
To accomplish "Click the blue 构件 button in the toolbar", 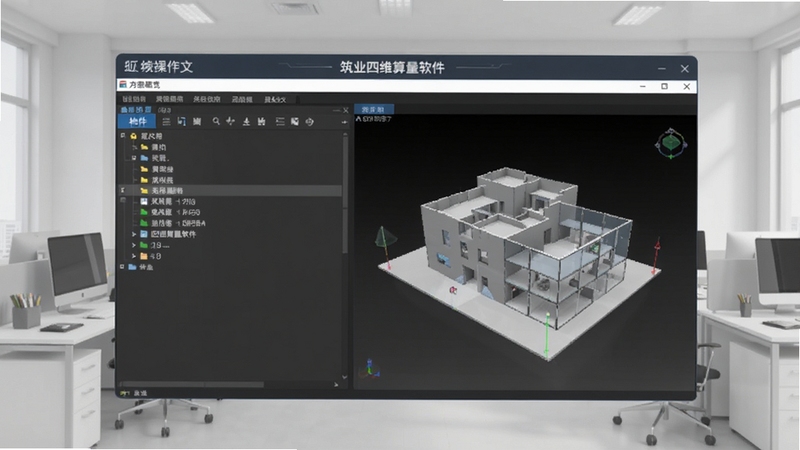I will point(137,121).
